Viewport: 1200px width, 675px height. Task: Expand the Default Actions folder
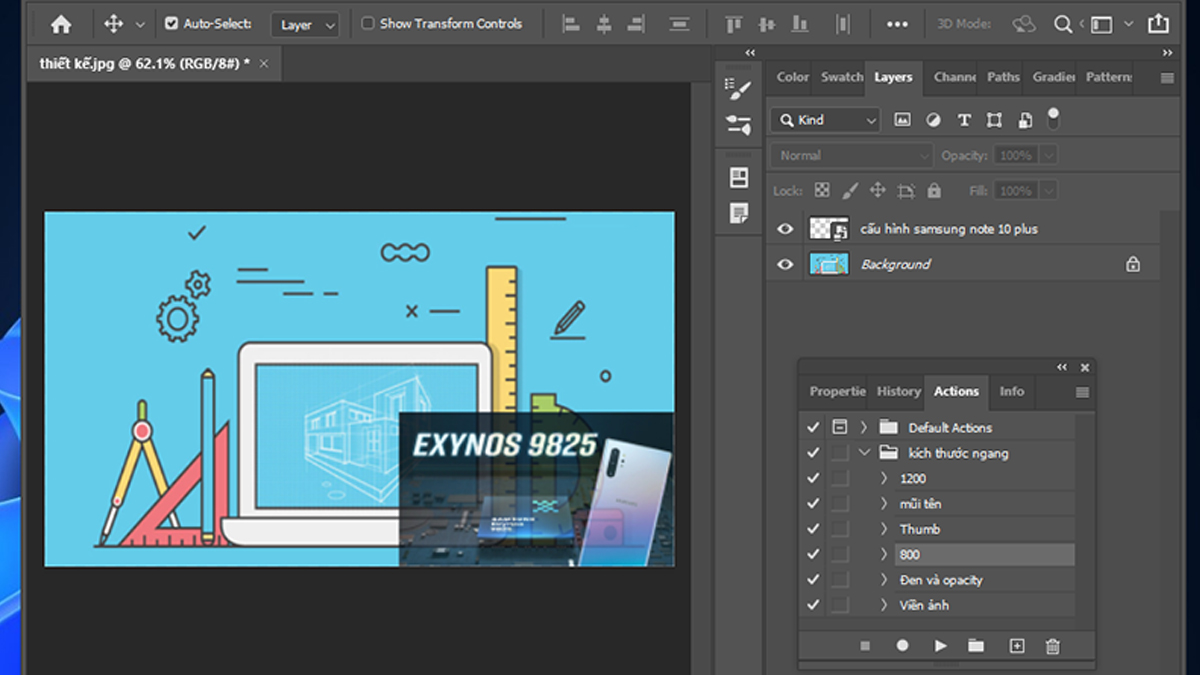864,428
